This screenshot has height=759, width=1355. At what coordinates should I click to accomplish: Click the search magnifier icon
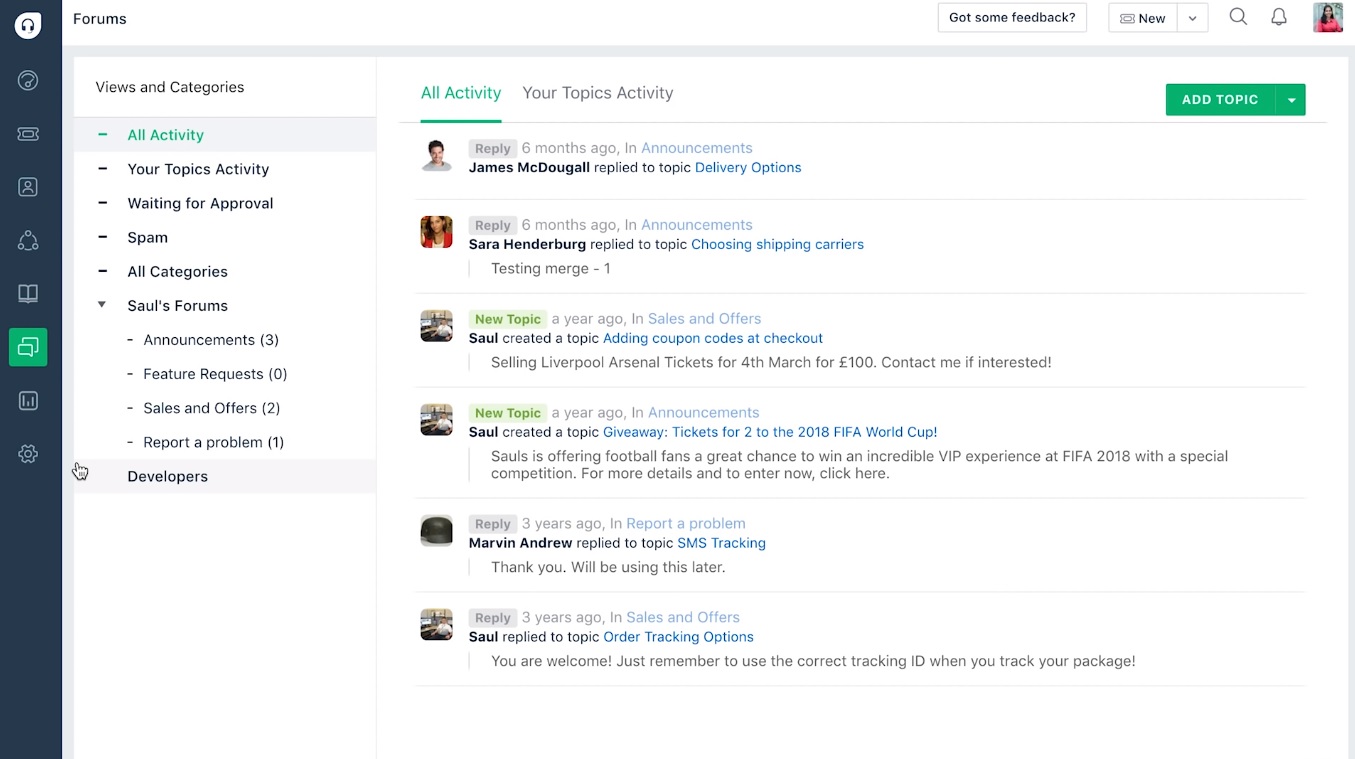pyautogui.click(x=1238, y=17)
